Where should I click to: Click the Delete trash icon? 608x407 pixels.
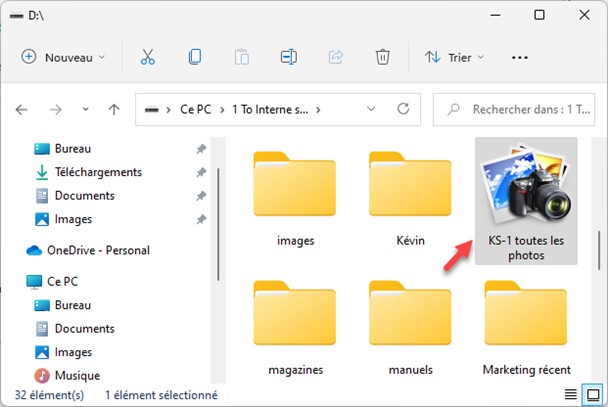click(382, 57)
